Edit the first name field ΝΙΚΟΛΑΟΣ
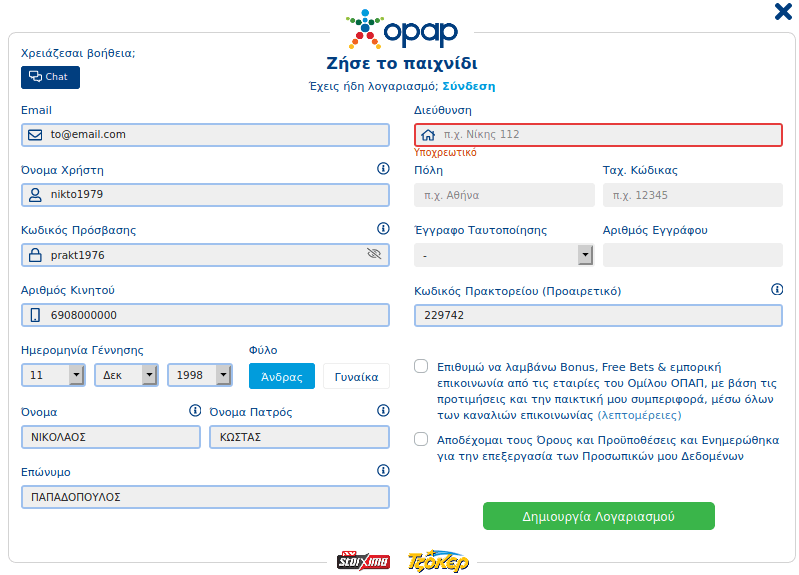The height and width of the screenshot is (575, 799). [111, 437]
